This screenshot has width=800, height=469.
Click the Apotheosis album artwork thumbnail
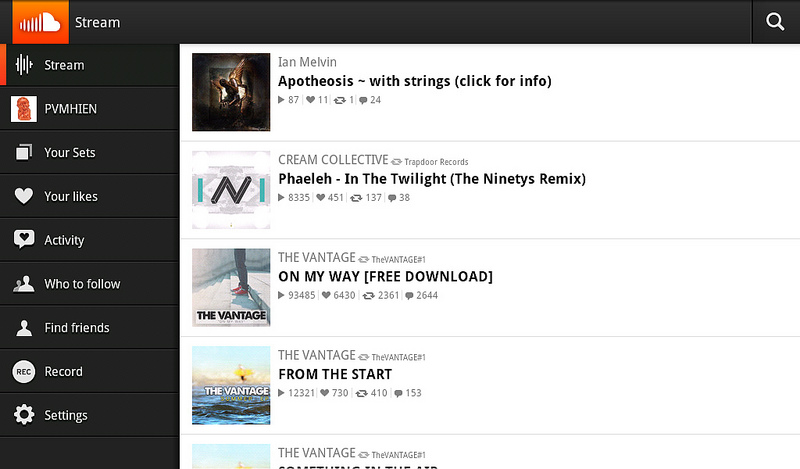click(231, 92)
